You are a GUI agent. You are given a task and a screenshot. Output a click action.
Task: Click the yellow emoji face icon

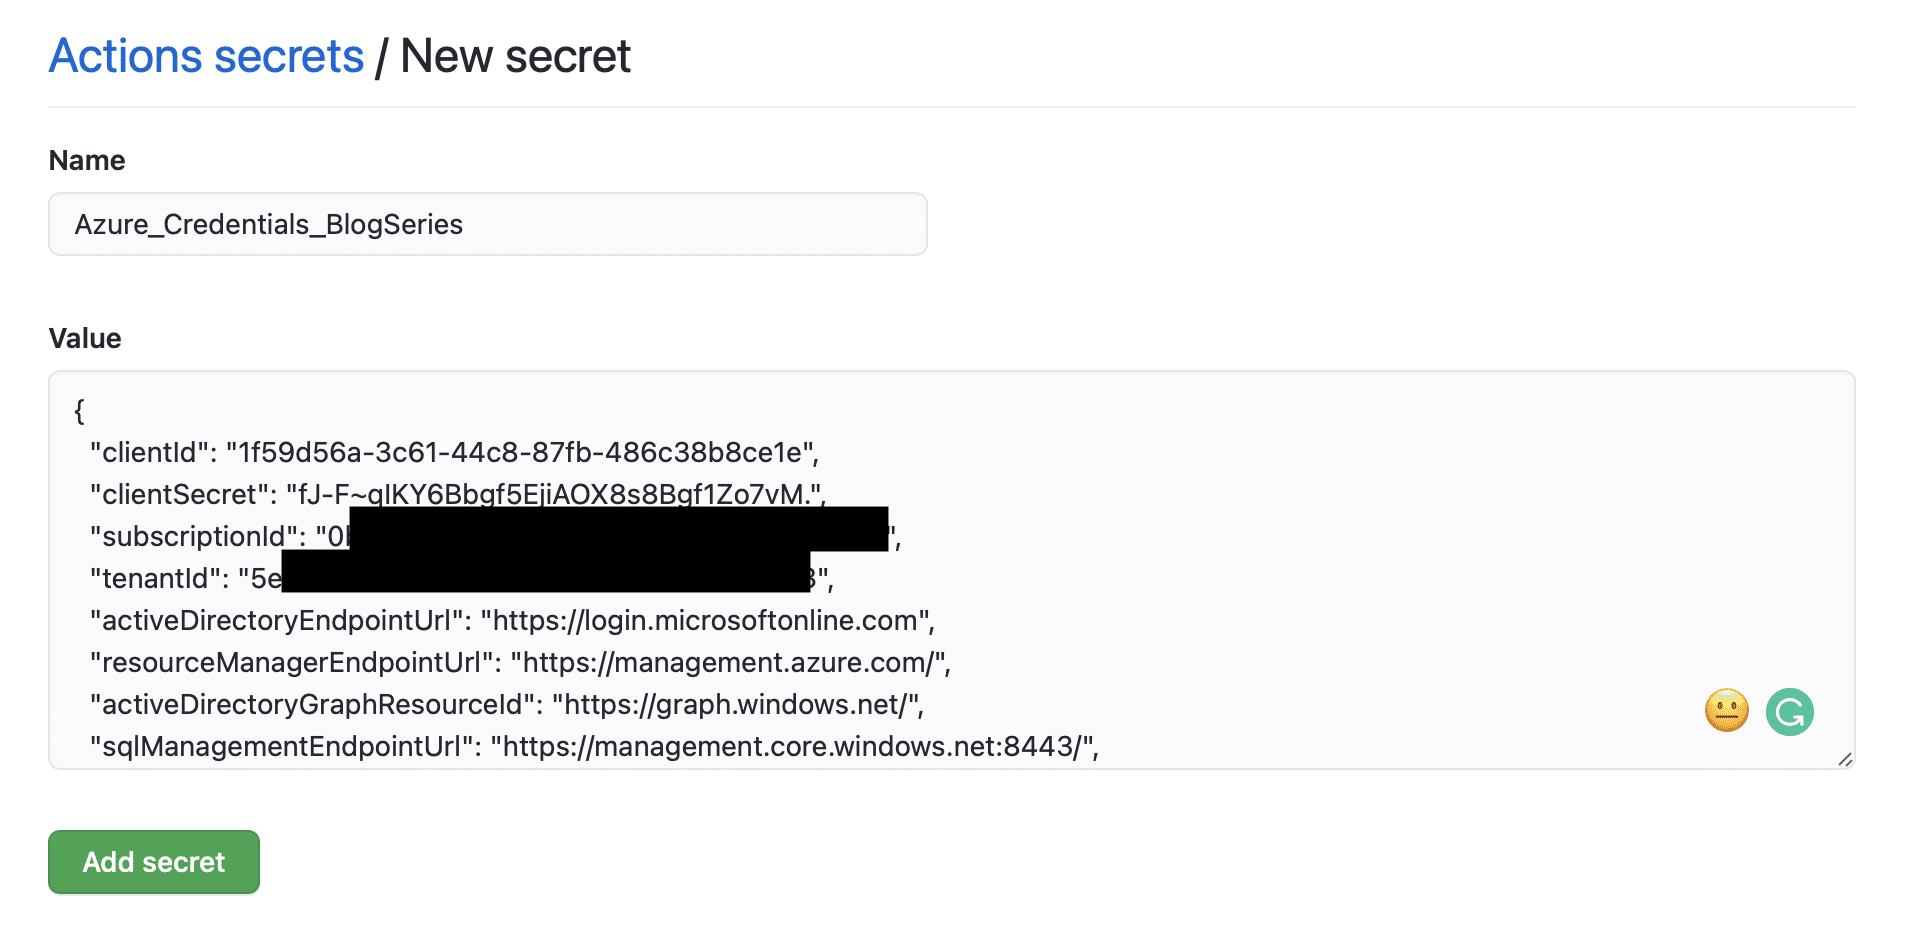(x=1726, y=711)
